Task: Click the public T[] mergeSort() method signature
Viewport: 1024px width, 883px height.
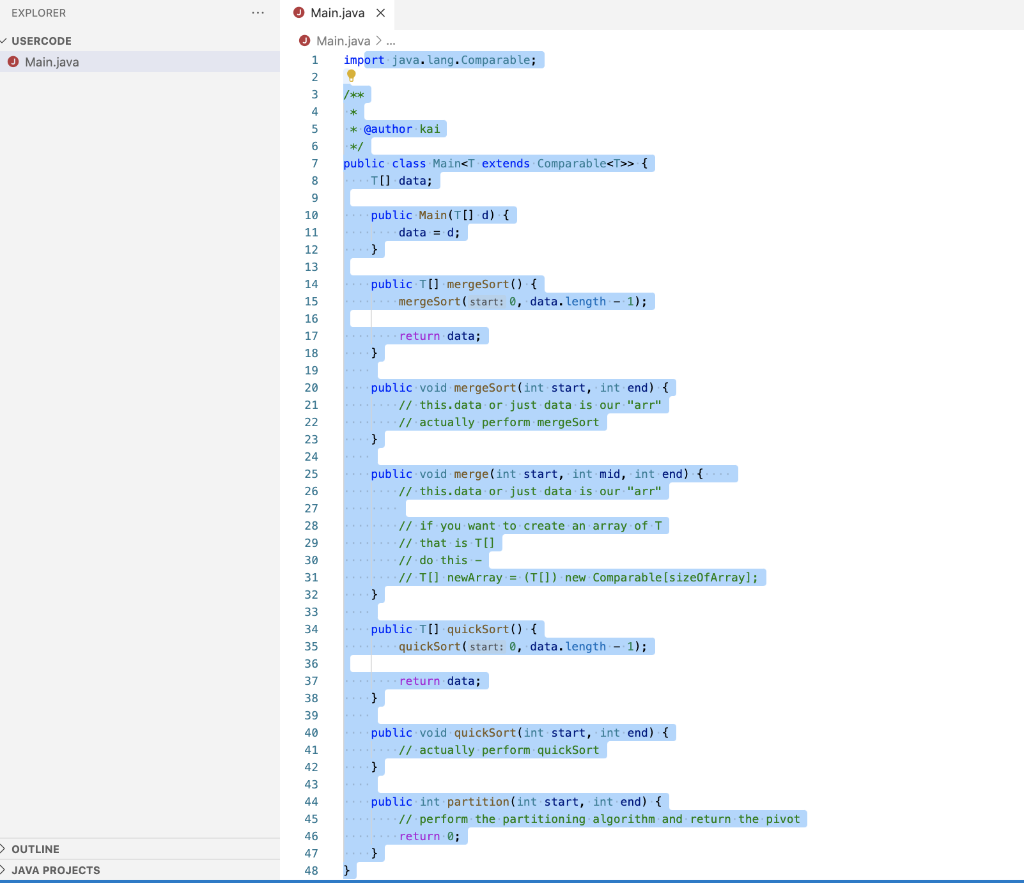Action: [x=454, y=284]
